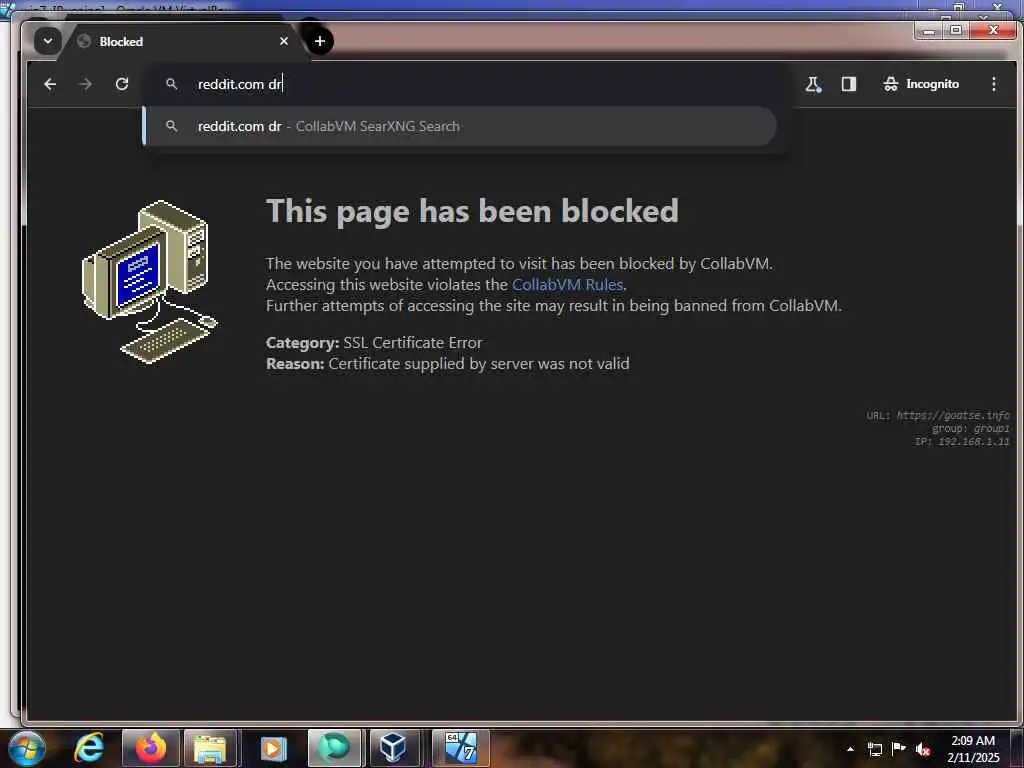This screenshot has width=1024, height=768.
Task: Click the retro computer illustration
Action: coord(150,282)
